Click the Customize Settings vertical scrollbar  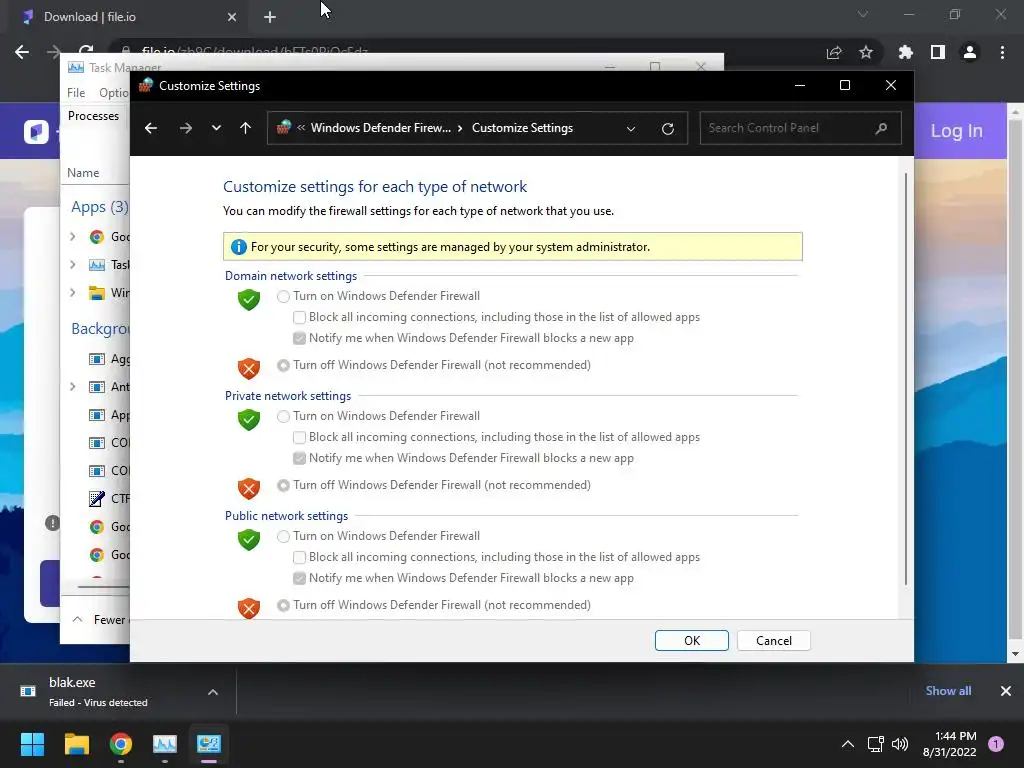click(905, 379)
